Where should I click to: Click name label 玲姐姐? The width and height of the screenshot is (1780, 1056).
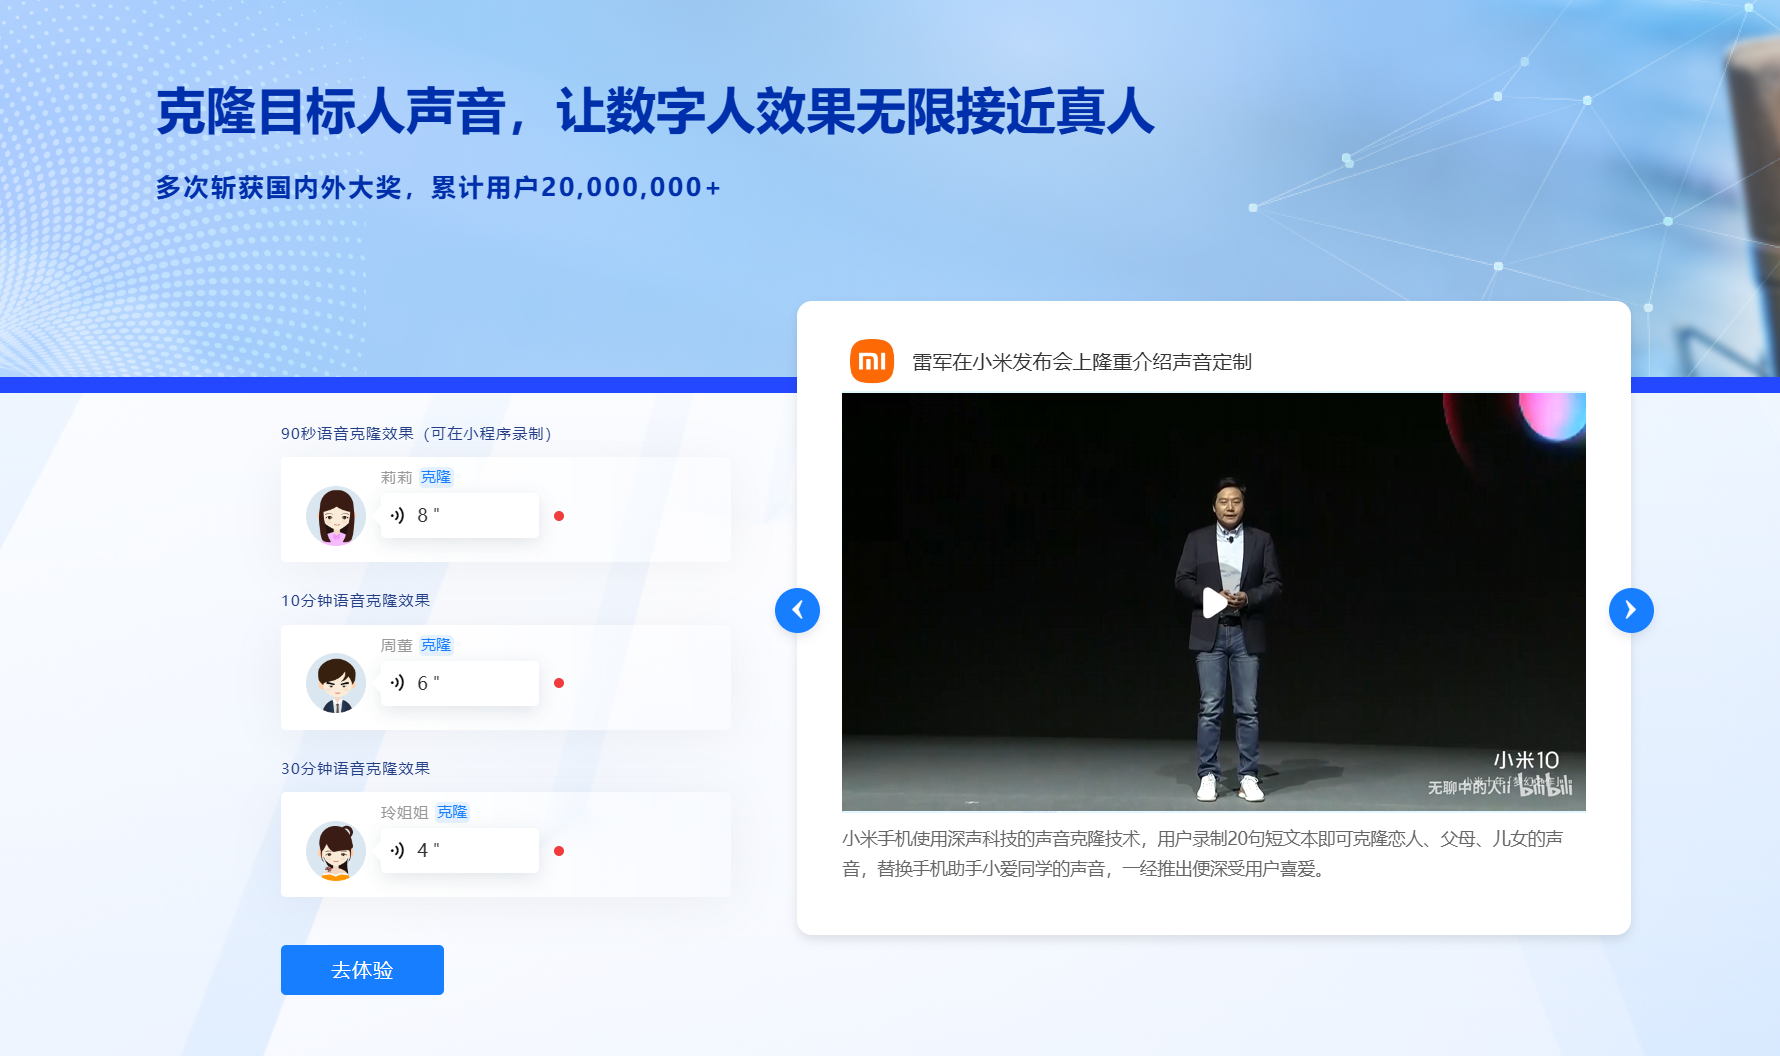click(404, 812)
